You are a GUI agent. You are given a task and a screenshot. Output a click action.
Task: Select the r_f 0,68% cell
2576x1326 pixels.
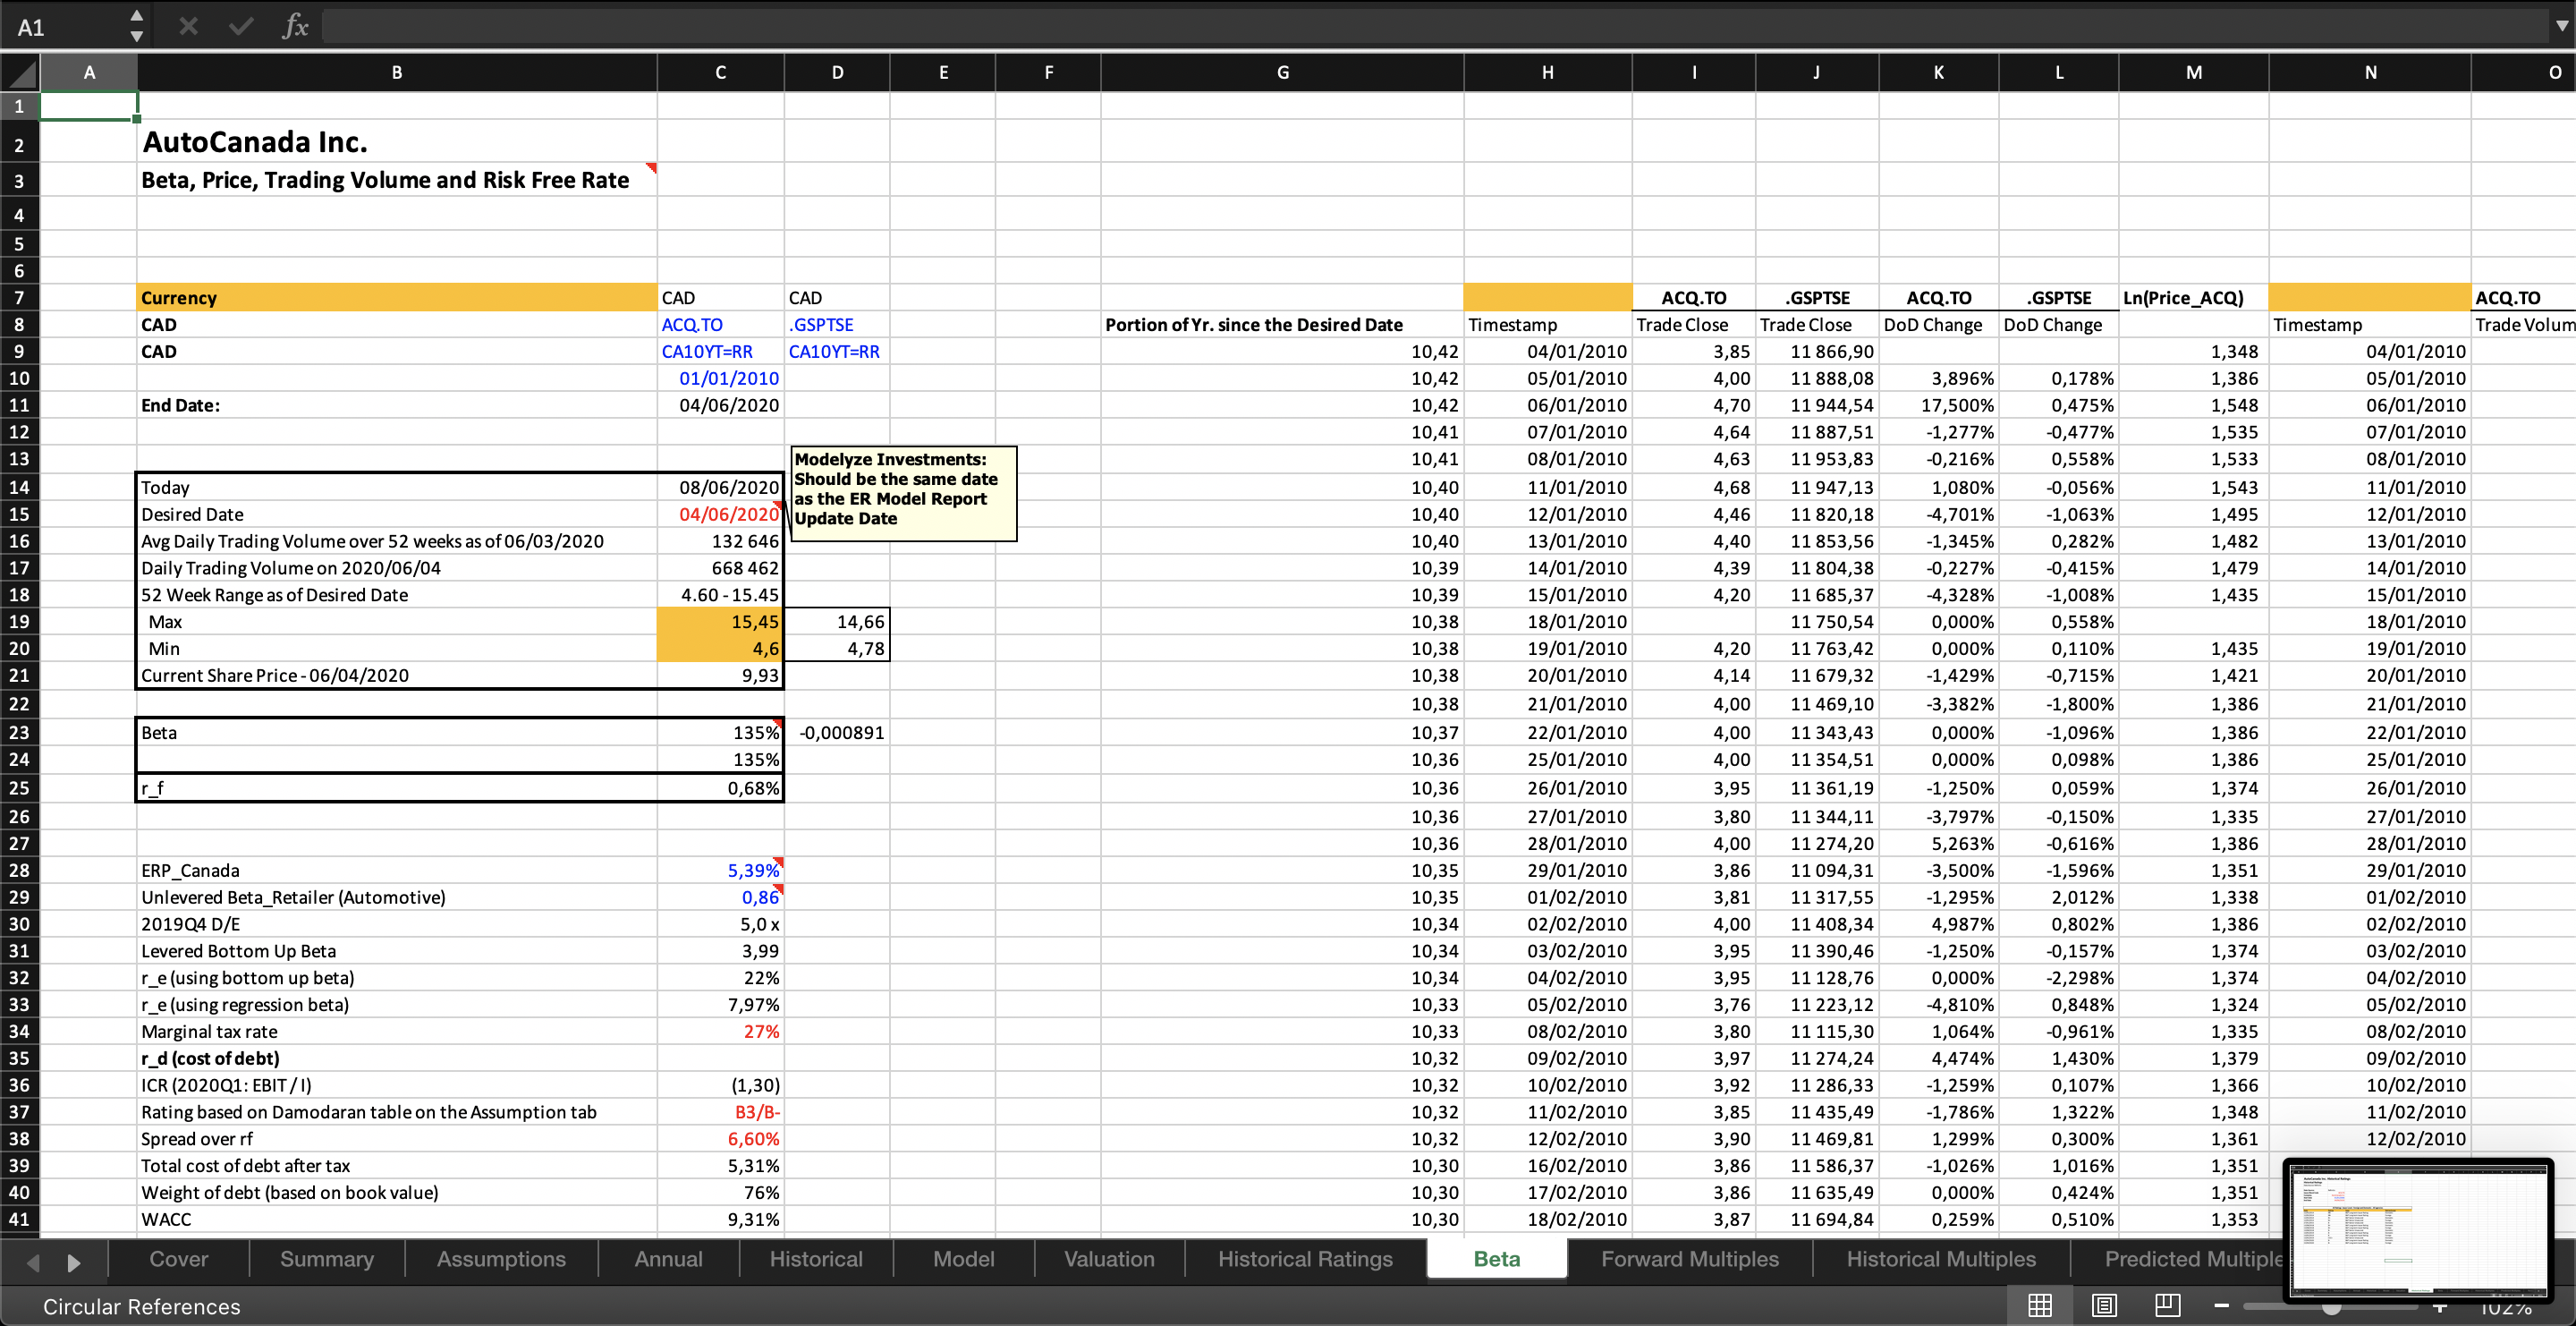(x=721, y=788)
